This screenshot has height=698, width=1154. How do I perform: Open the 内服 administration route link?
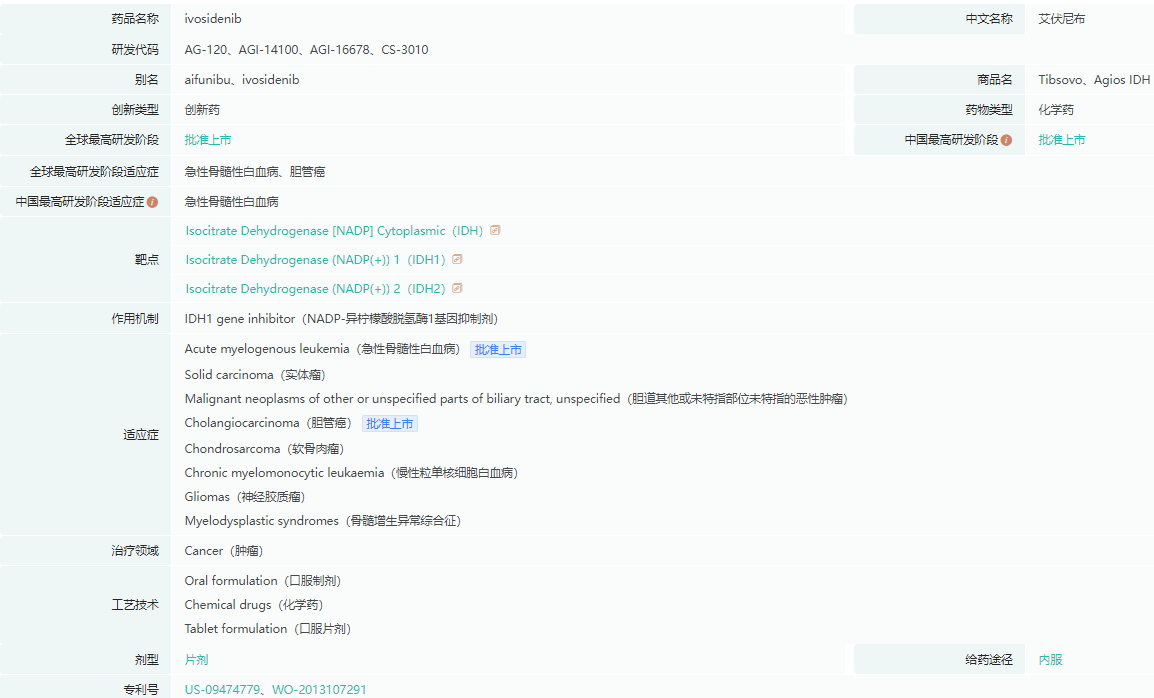click(x=1050, y=660)
